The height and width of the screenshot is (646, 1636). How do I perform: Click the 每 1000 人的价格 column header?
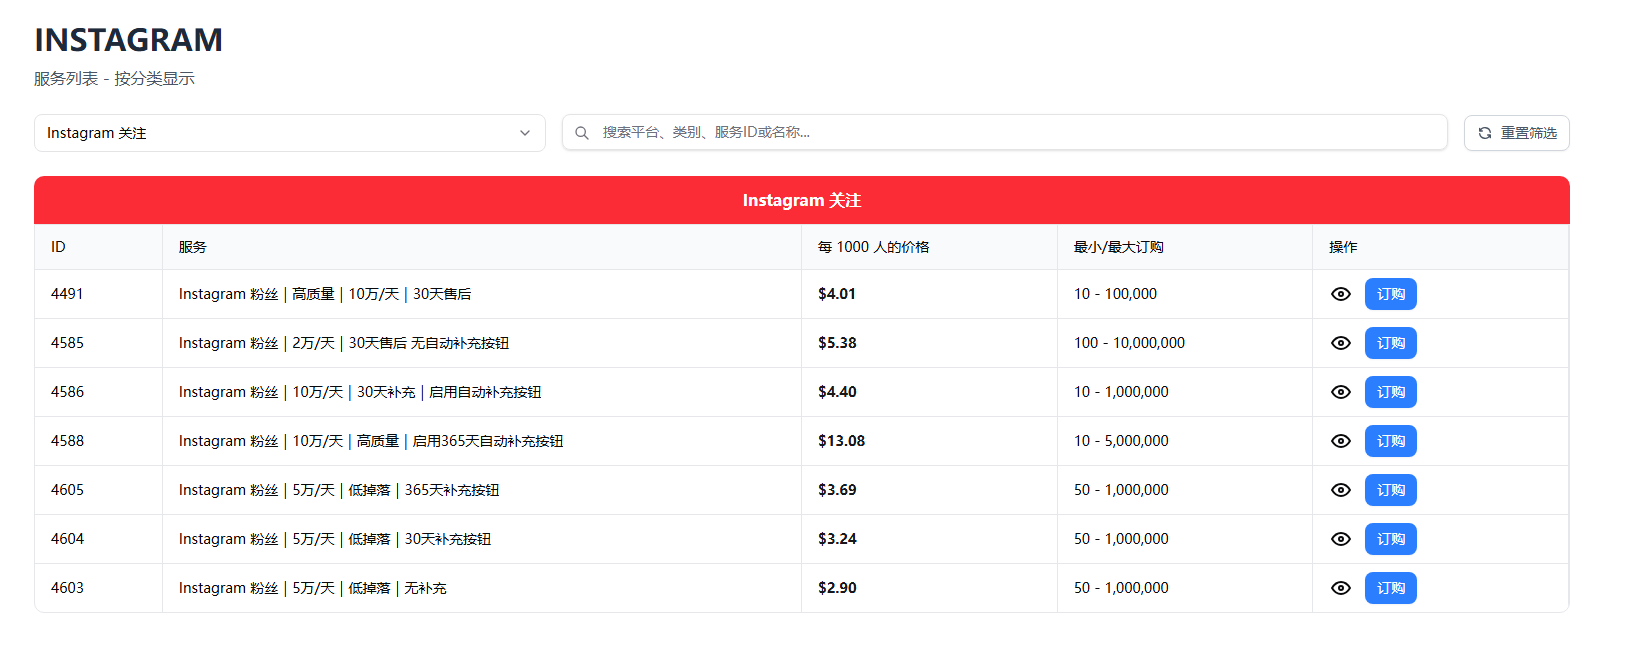coord(874,247)
